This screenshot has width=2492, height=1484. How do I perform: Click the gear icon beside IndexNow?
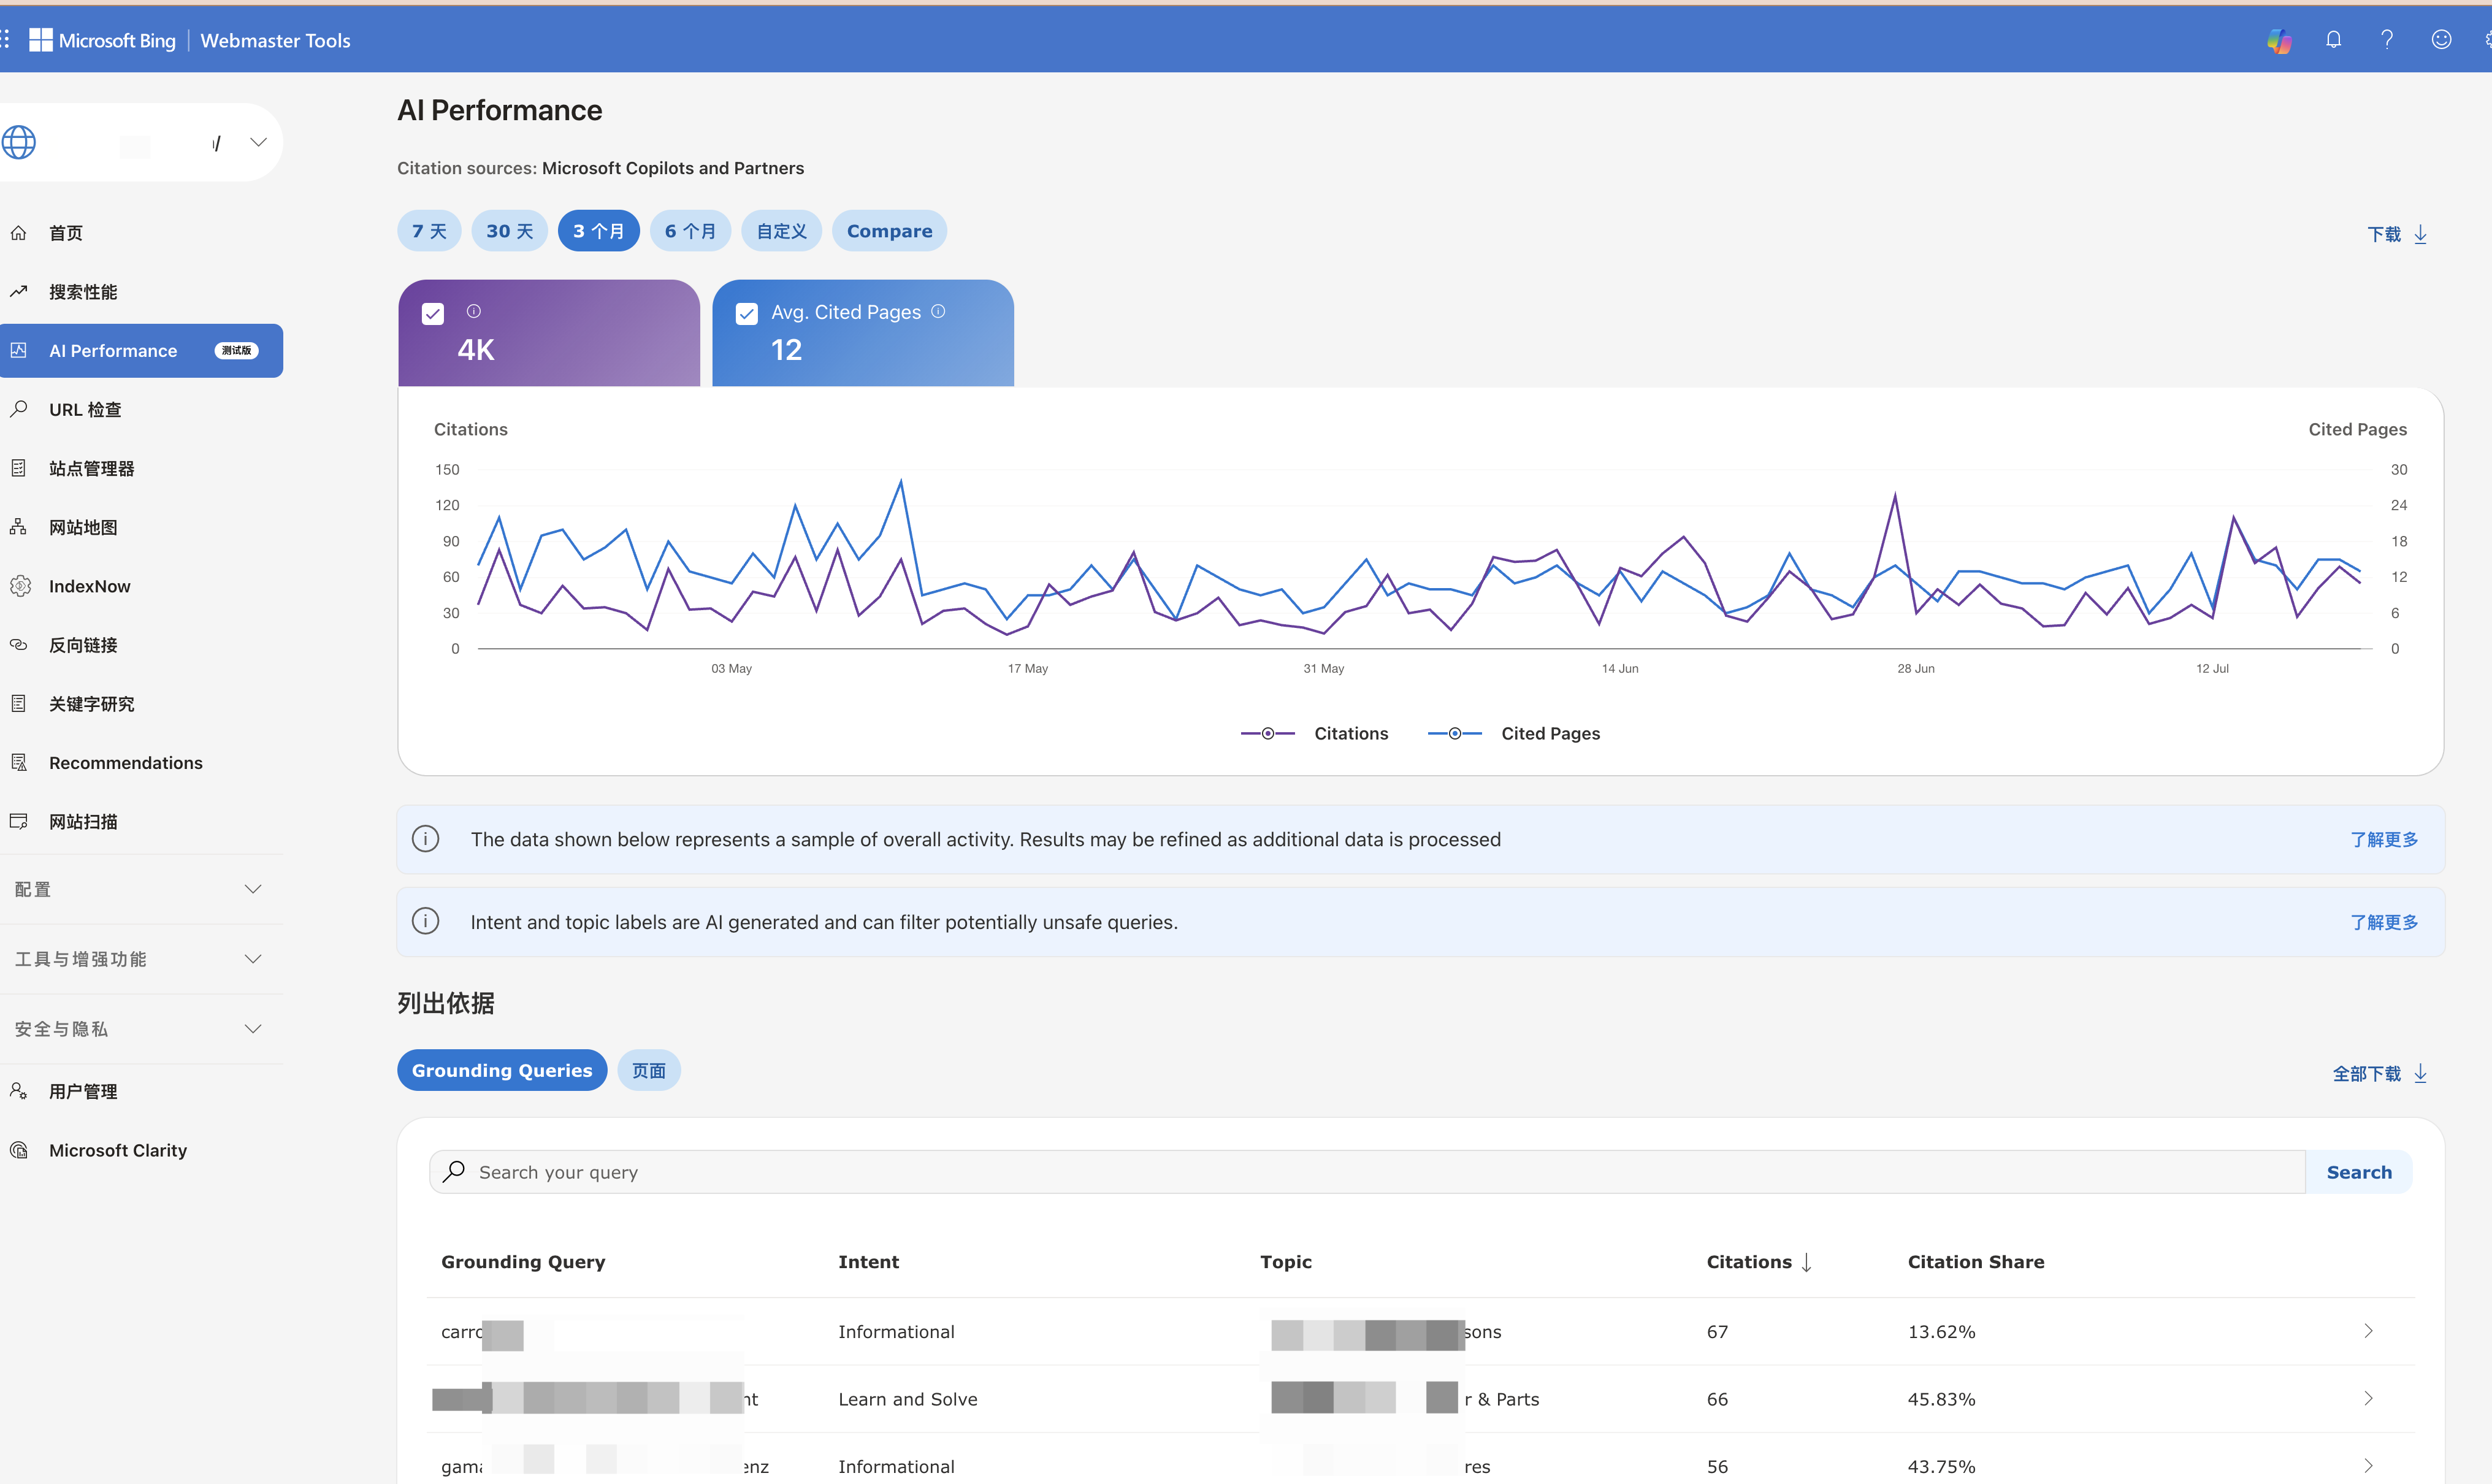pyautogui.click(x=19, y=586)
